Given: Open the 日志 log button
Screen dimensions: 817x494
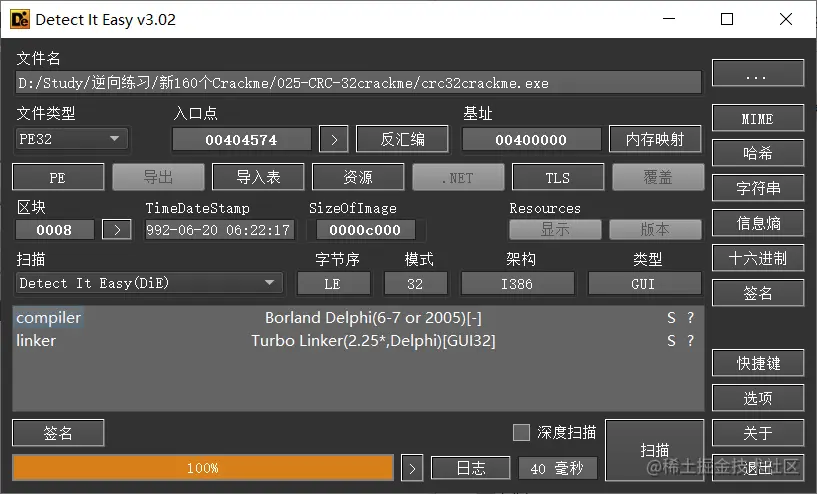Looking at the screenshot, I should click(471, 468).
